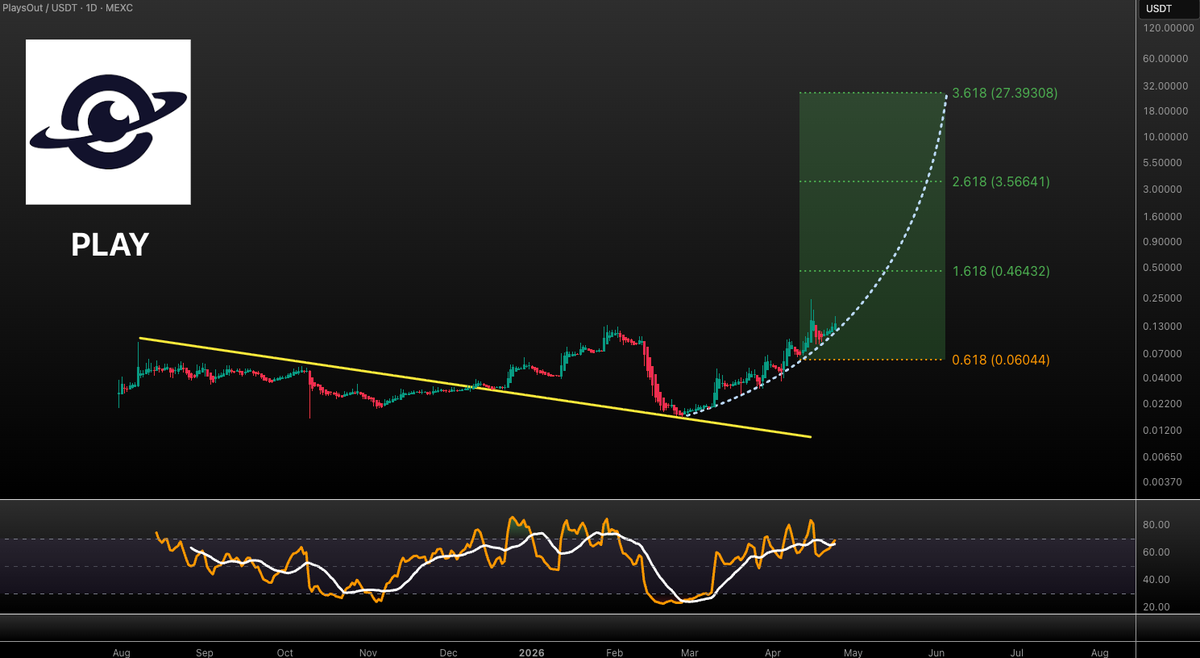Click the 80.00 level in indicator scale
The height and width of the screenshot is (658, 1200).
[1154, 524]
